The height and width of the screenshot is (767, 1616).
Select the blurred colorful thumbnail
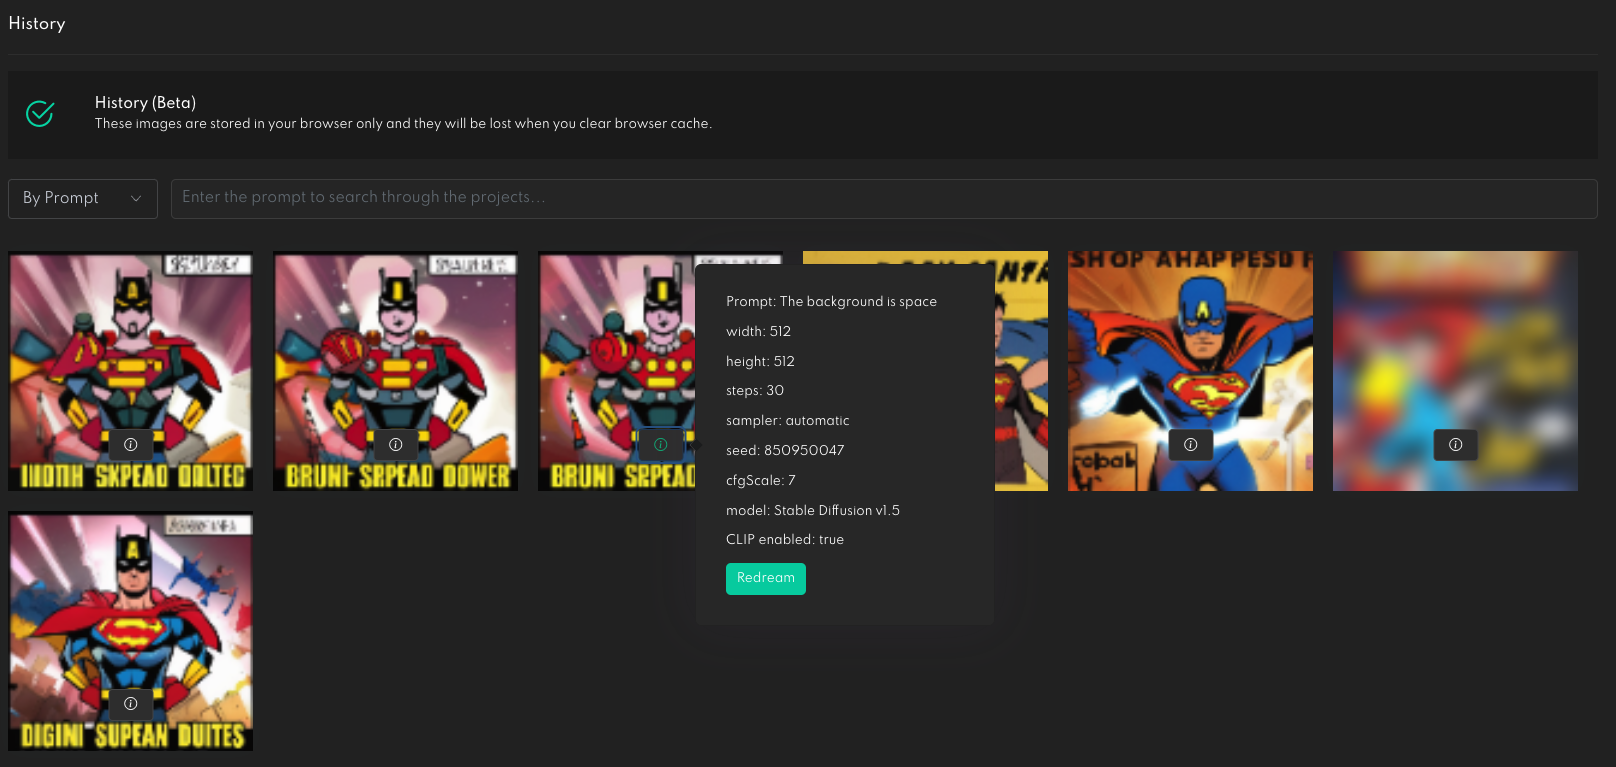(1455, 371)
